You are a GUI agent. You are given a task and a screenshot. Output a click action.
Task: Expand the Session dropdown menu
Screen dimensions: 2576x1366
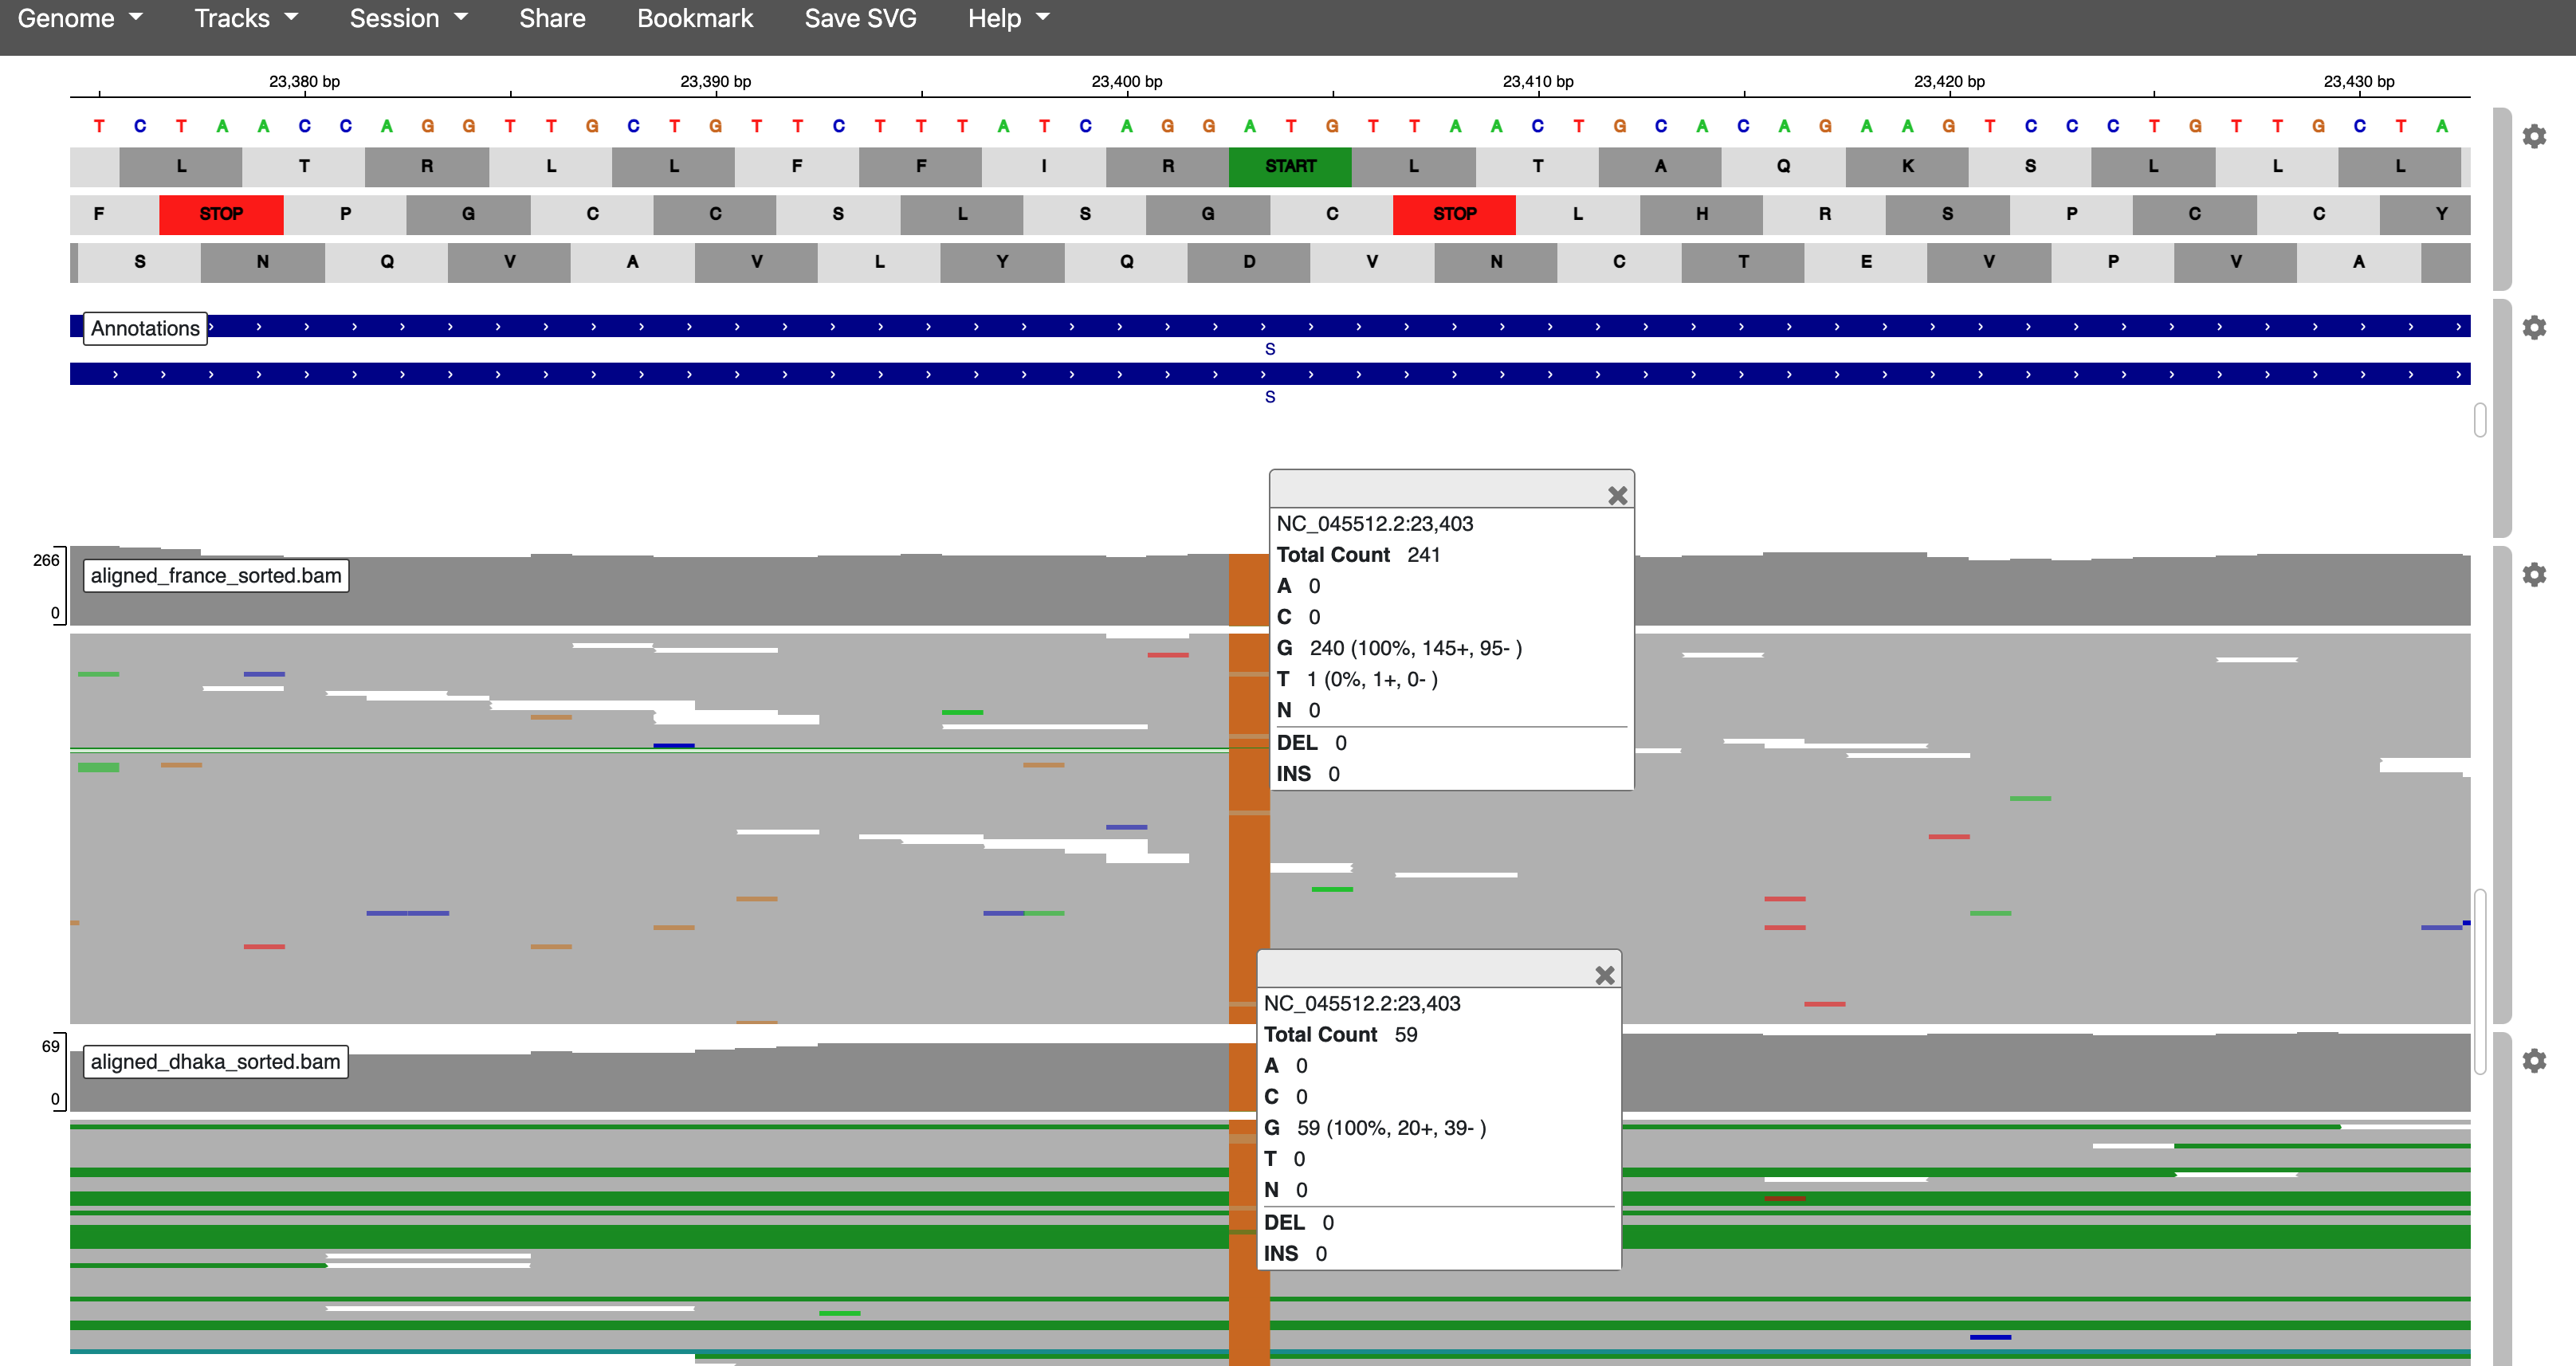[x=408, y=18]
